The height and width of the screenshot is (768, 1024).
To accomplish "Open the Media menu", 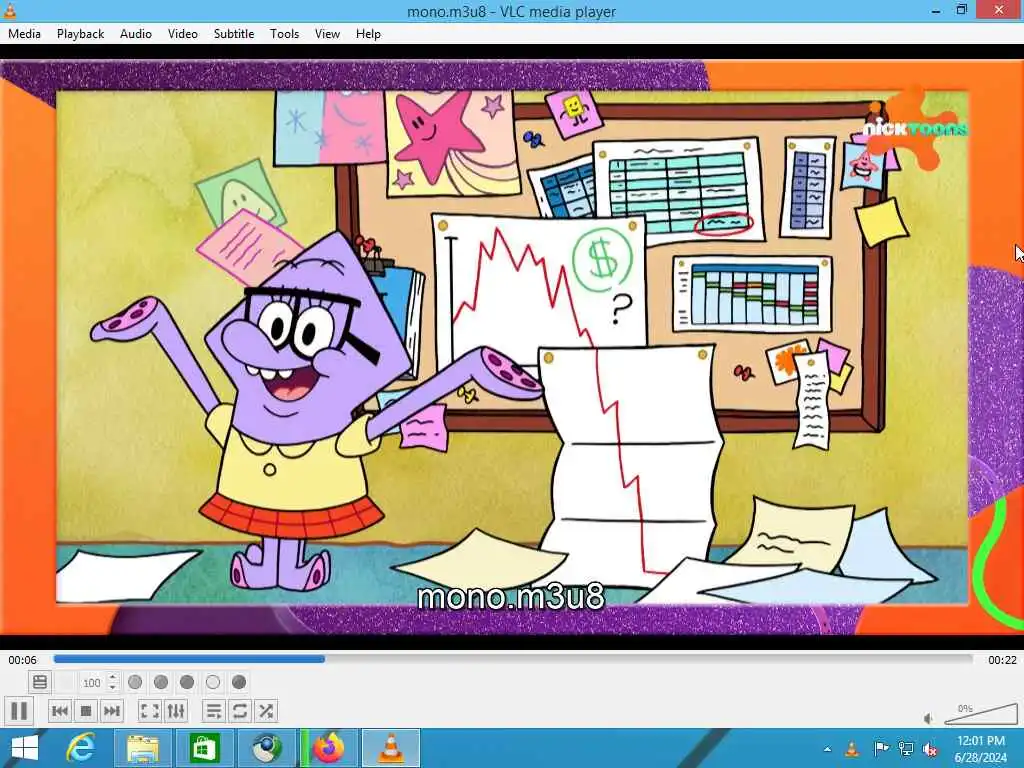I will coord(24,34).
